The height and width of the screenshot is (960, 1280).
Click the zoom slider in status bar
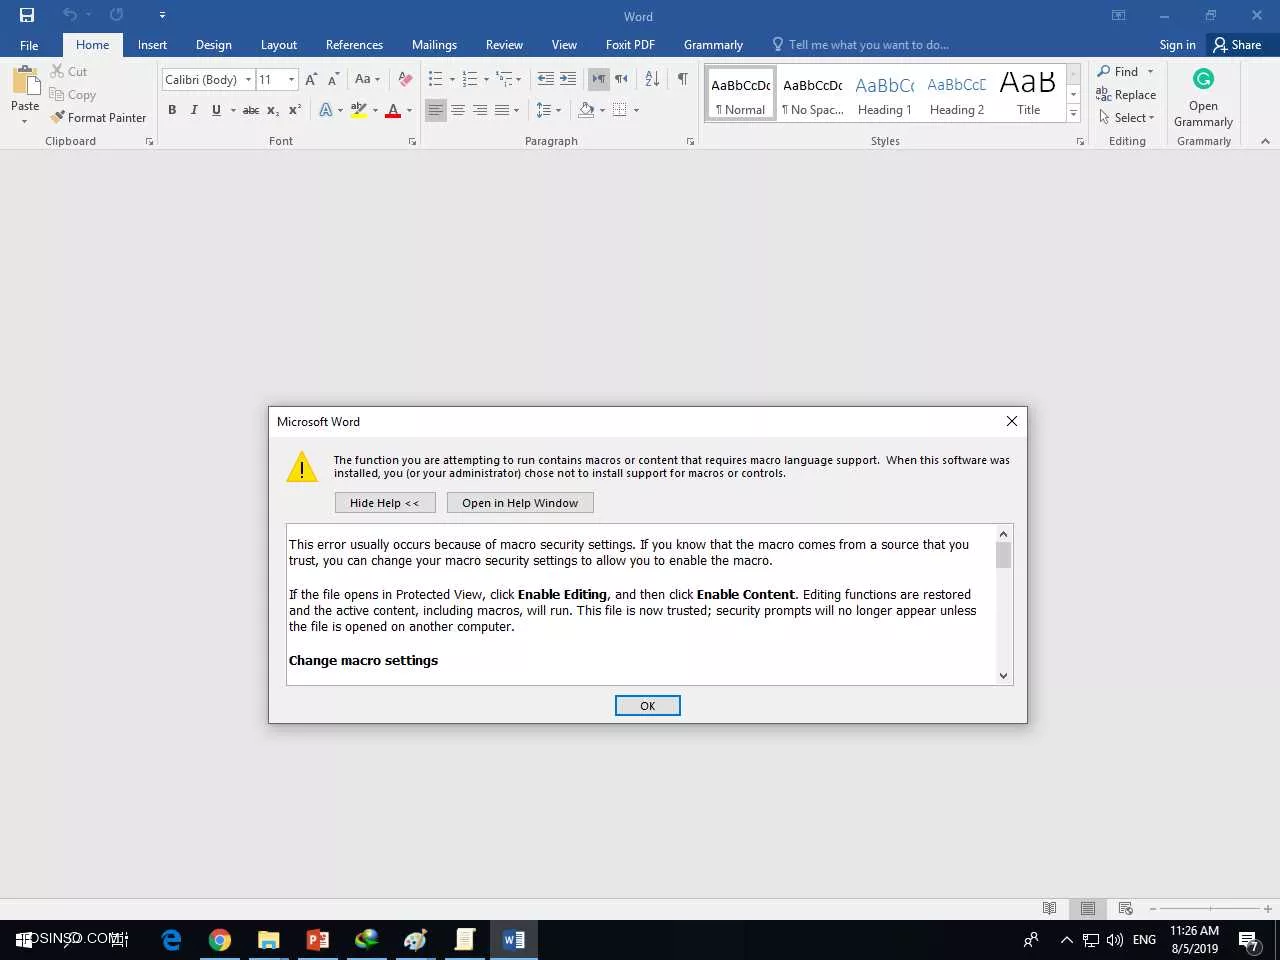[1210, 908]
